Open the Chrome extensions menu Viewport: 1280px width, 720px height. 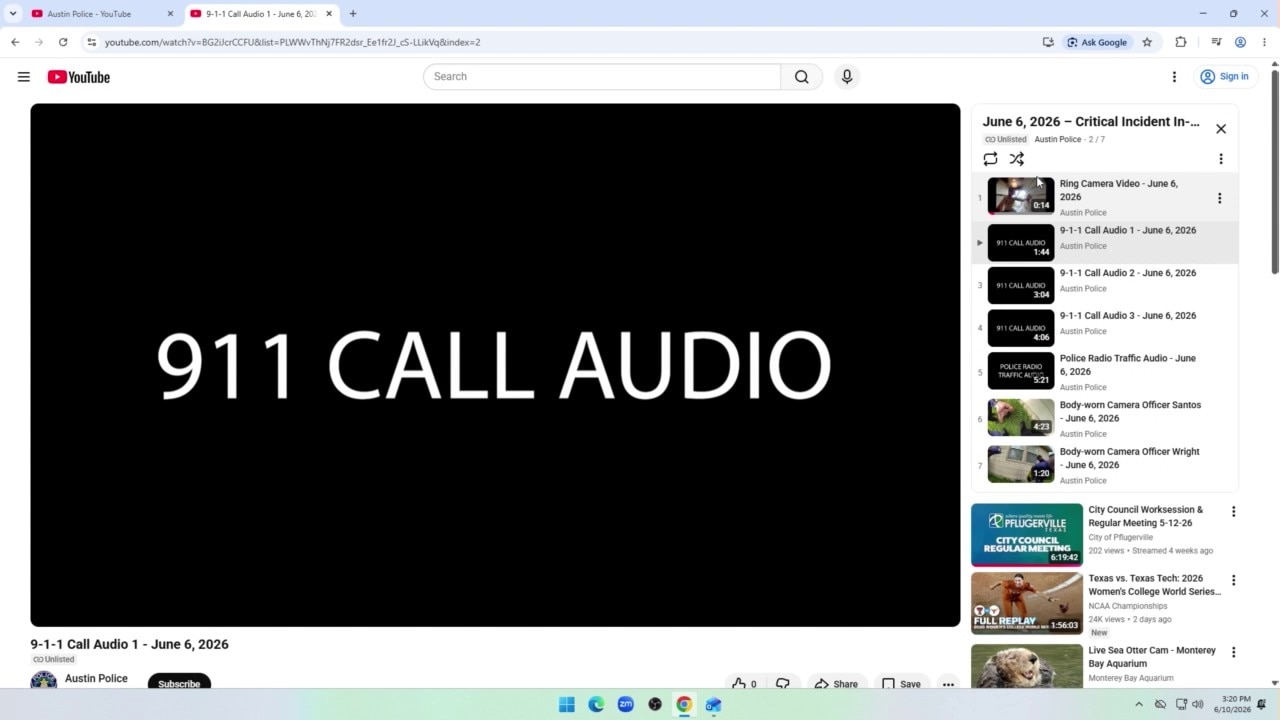click(1181, 42)
